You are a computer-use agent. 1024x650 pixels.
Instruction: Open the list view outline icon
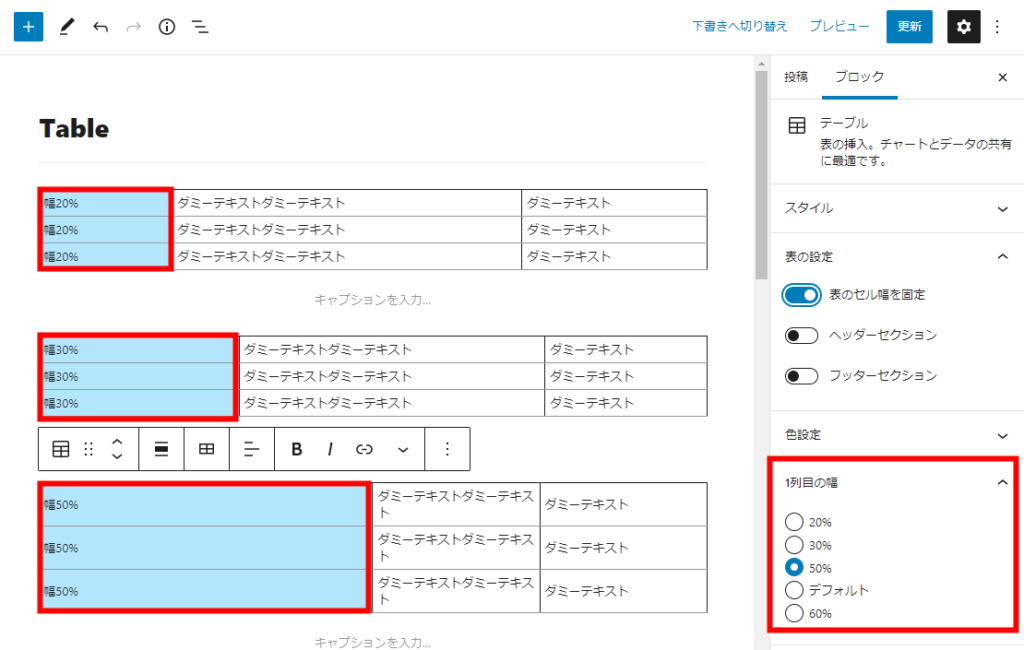(200, 27)
